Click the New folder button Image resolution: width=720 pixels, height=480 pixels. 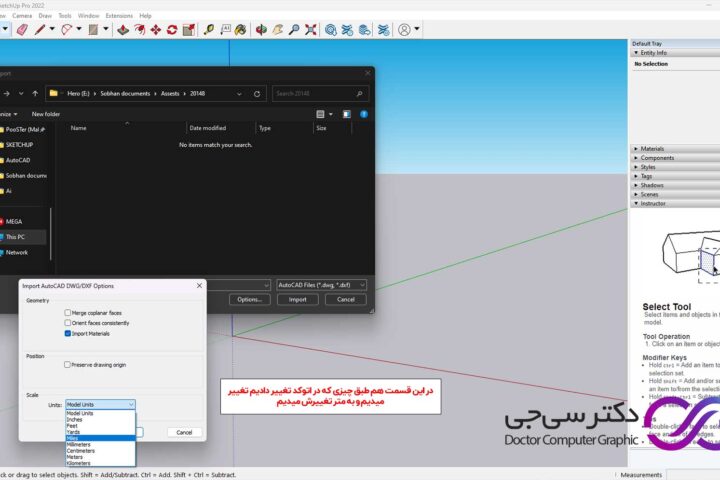(46, 114)
